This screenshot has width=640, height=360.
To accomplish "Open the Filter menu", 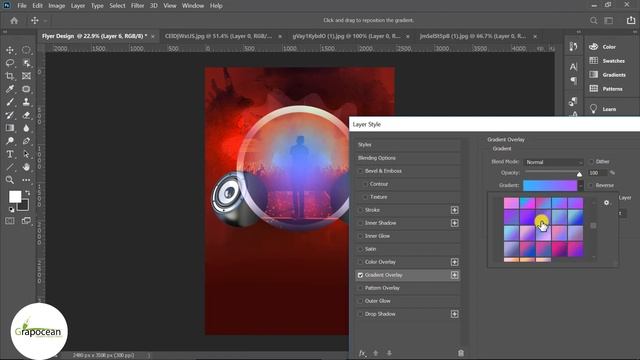I will (x=138, y=6).
